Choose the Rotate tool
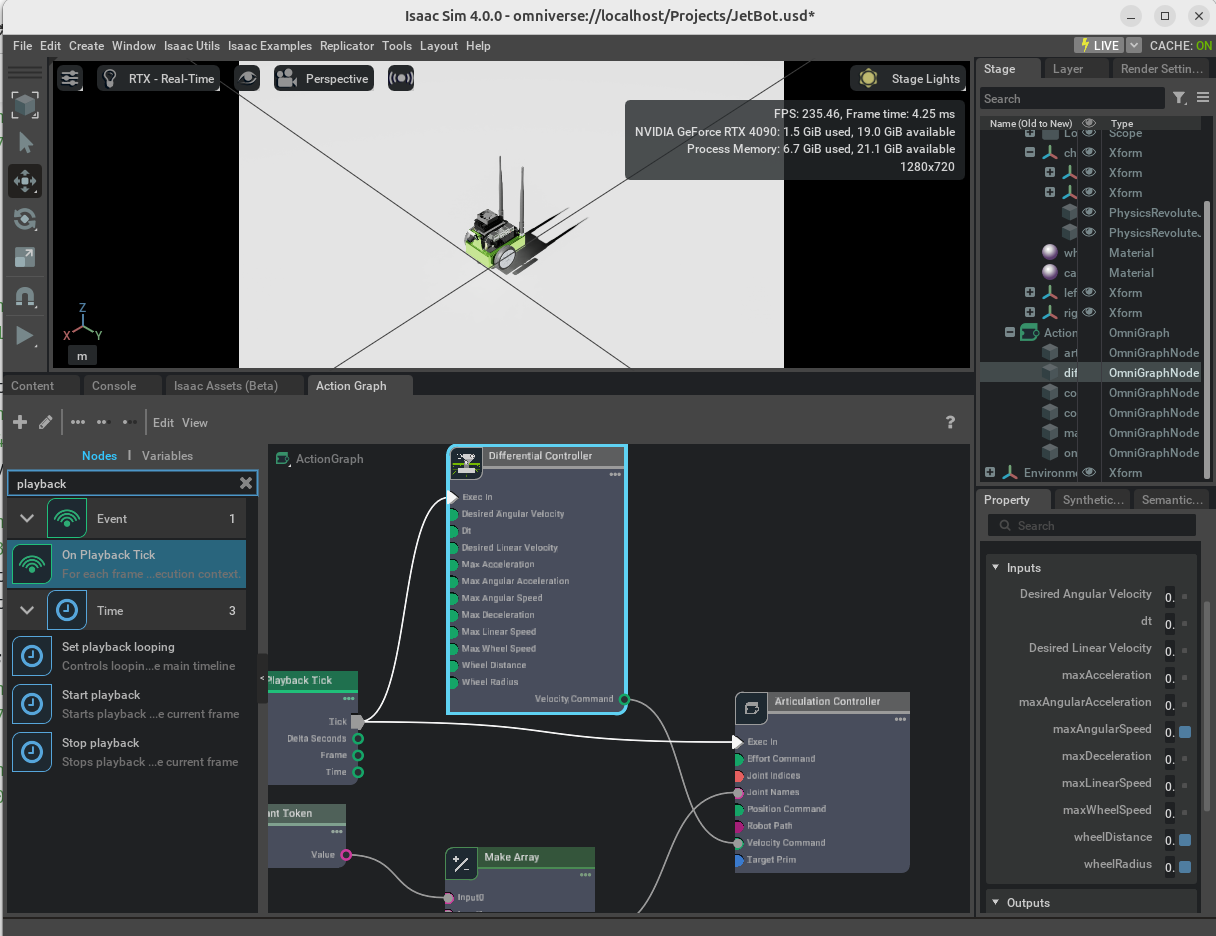The width and height of the screenshot is (1216, 936). (25, 219)
